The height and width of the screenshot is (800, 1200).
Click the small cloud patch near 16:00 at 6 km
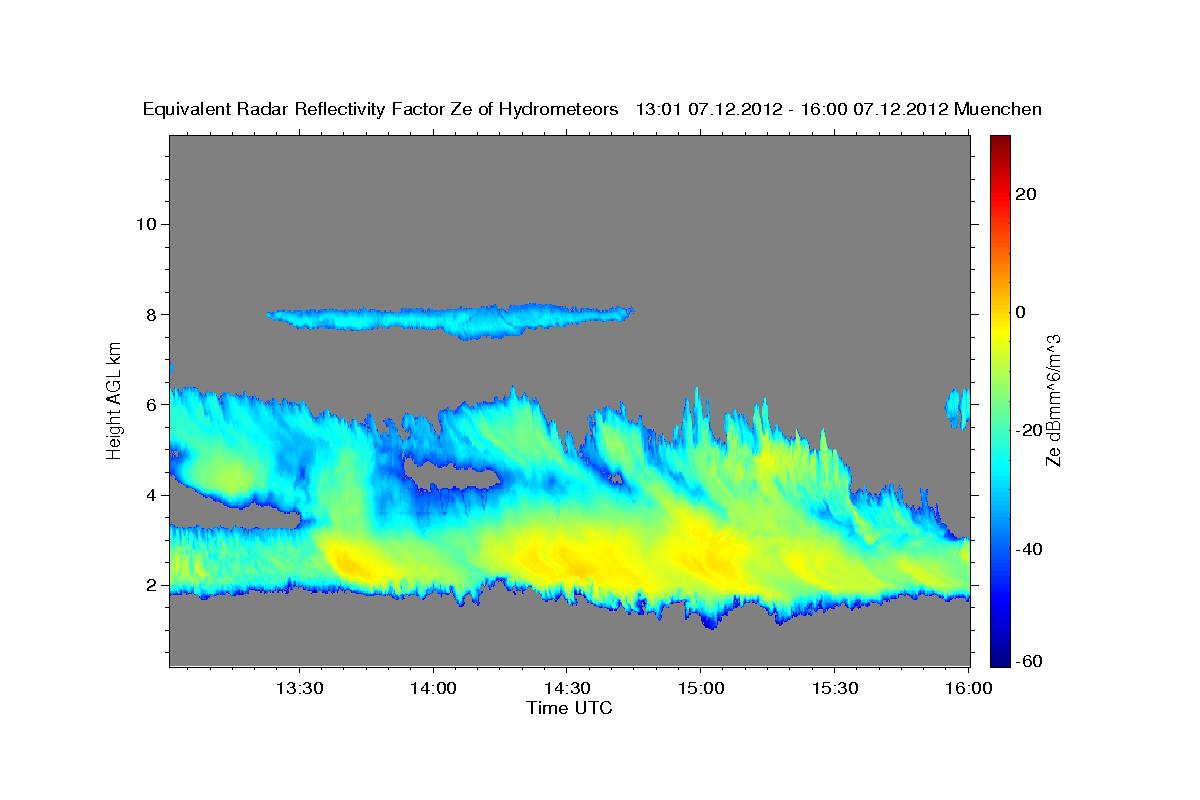(958, 408)
